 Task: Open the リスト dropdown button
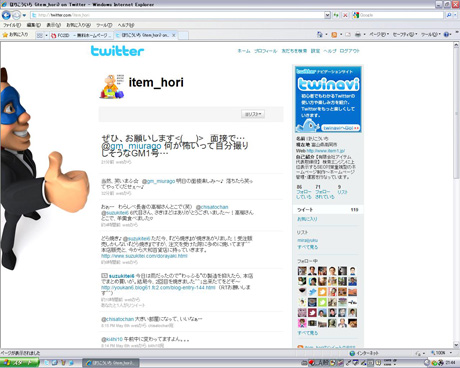[x=253, y=114]
